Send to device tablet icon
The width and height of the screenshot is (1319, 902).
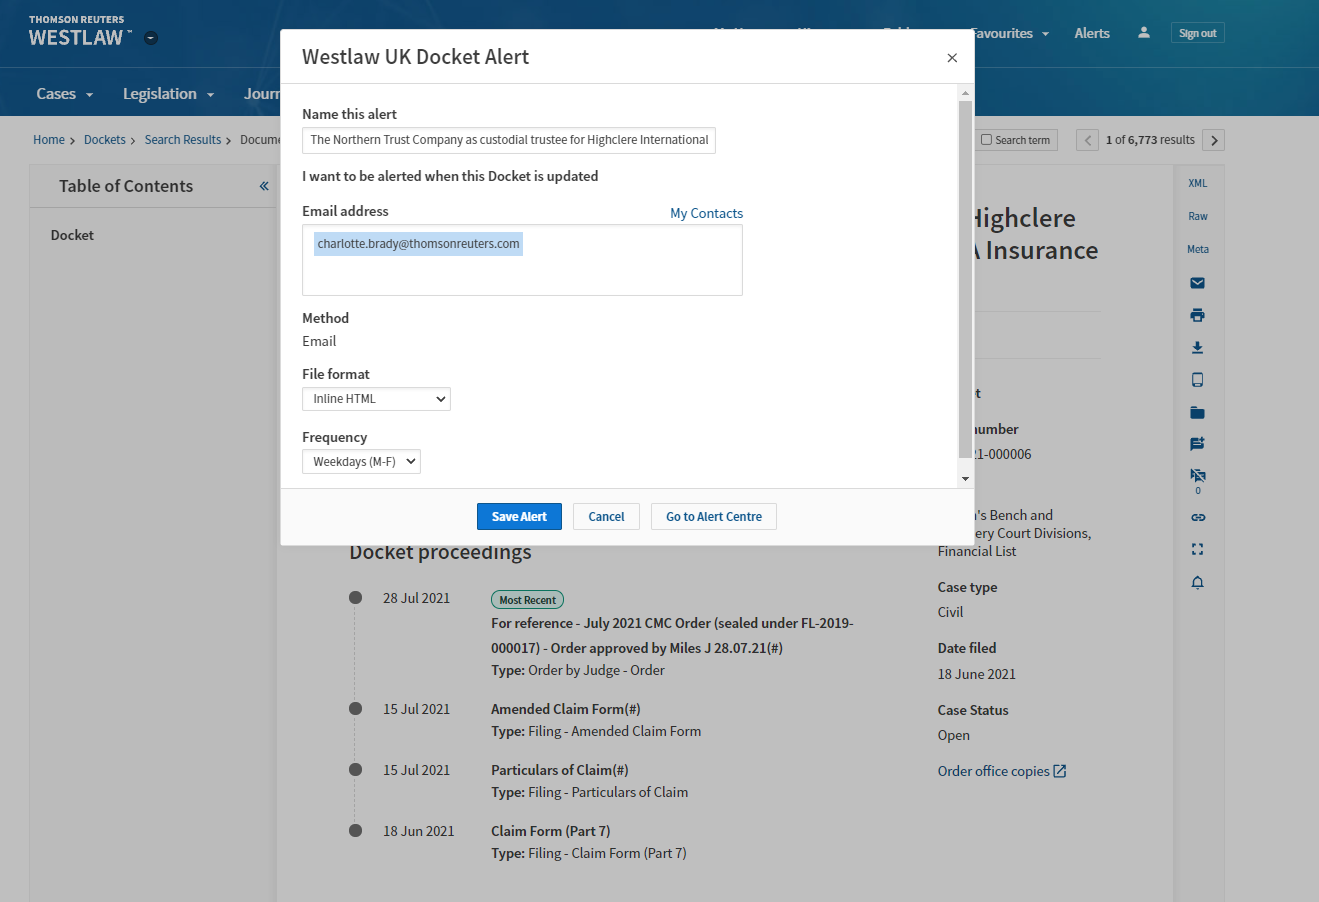[x=1198, y=380]
